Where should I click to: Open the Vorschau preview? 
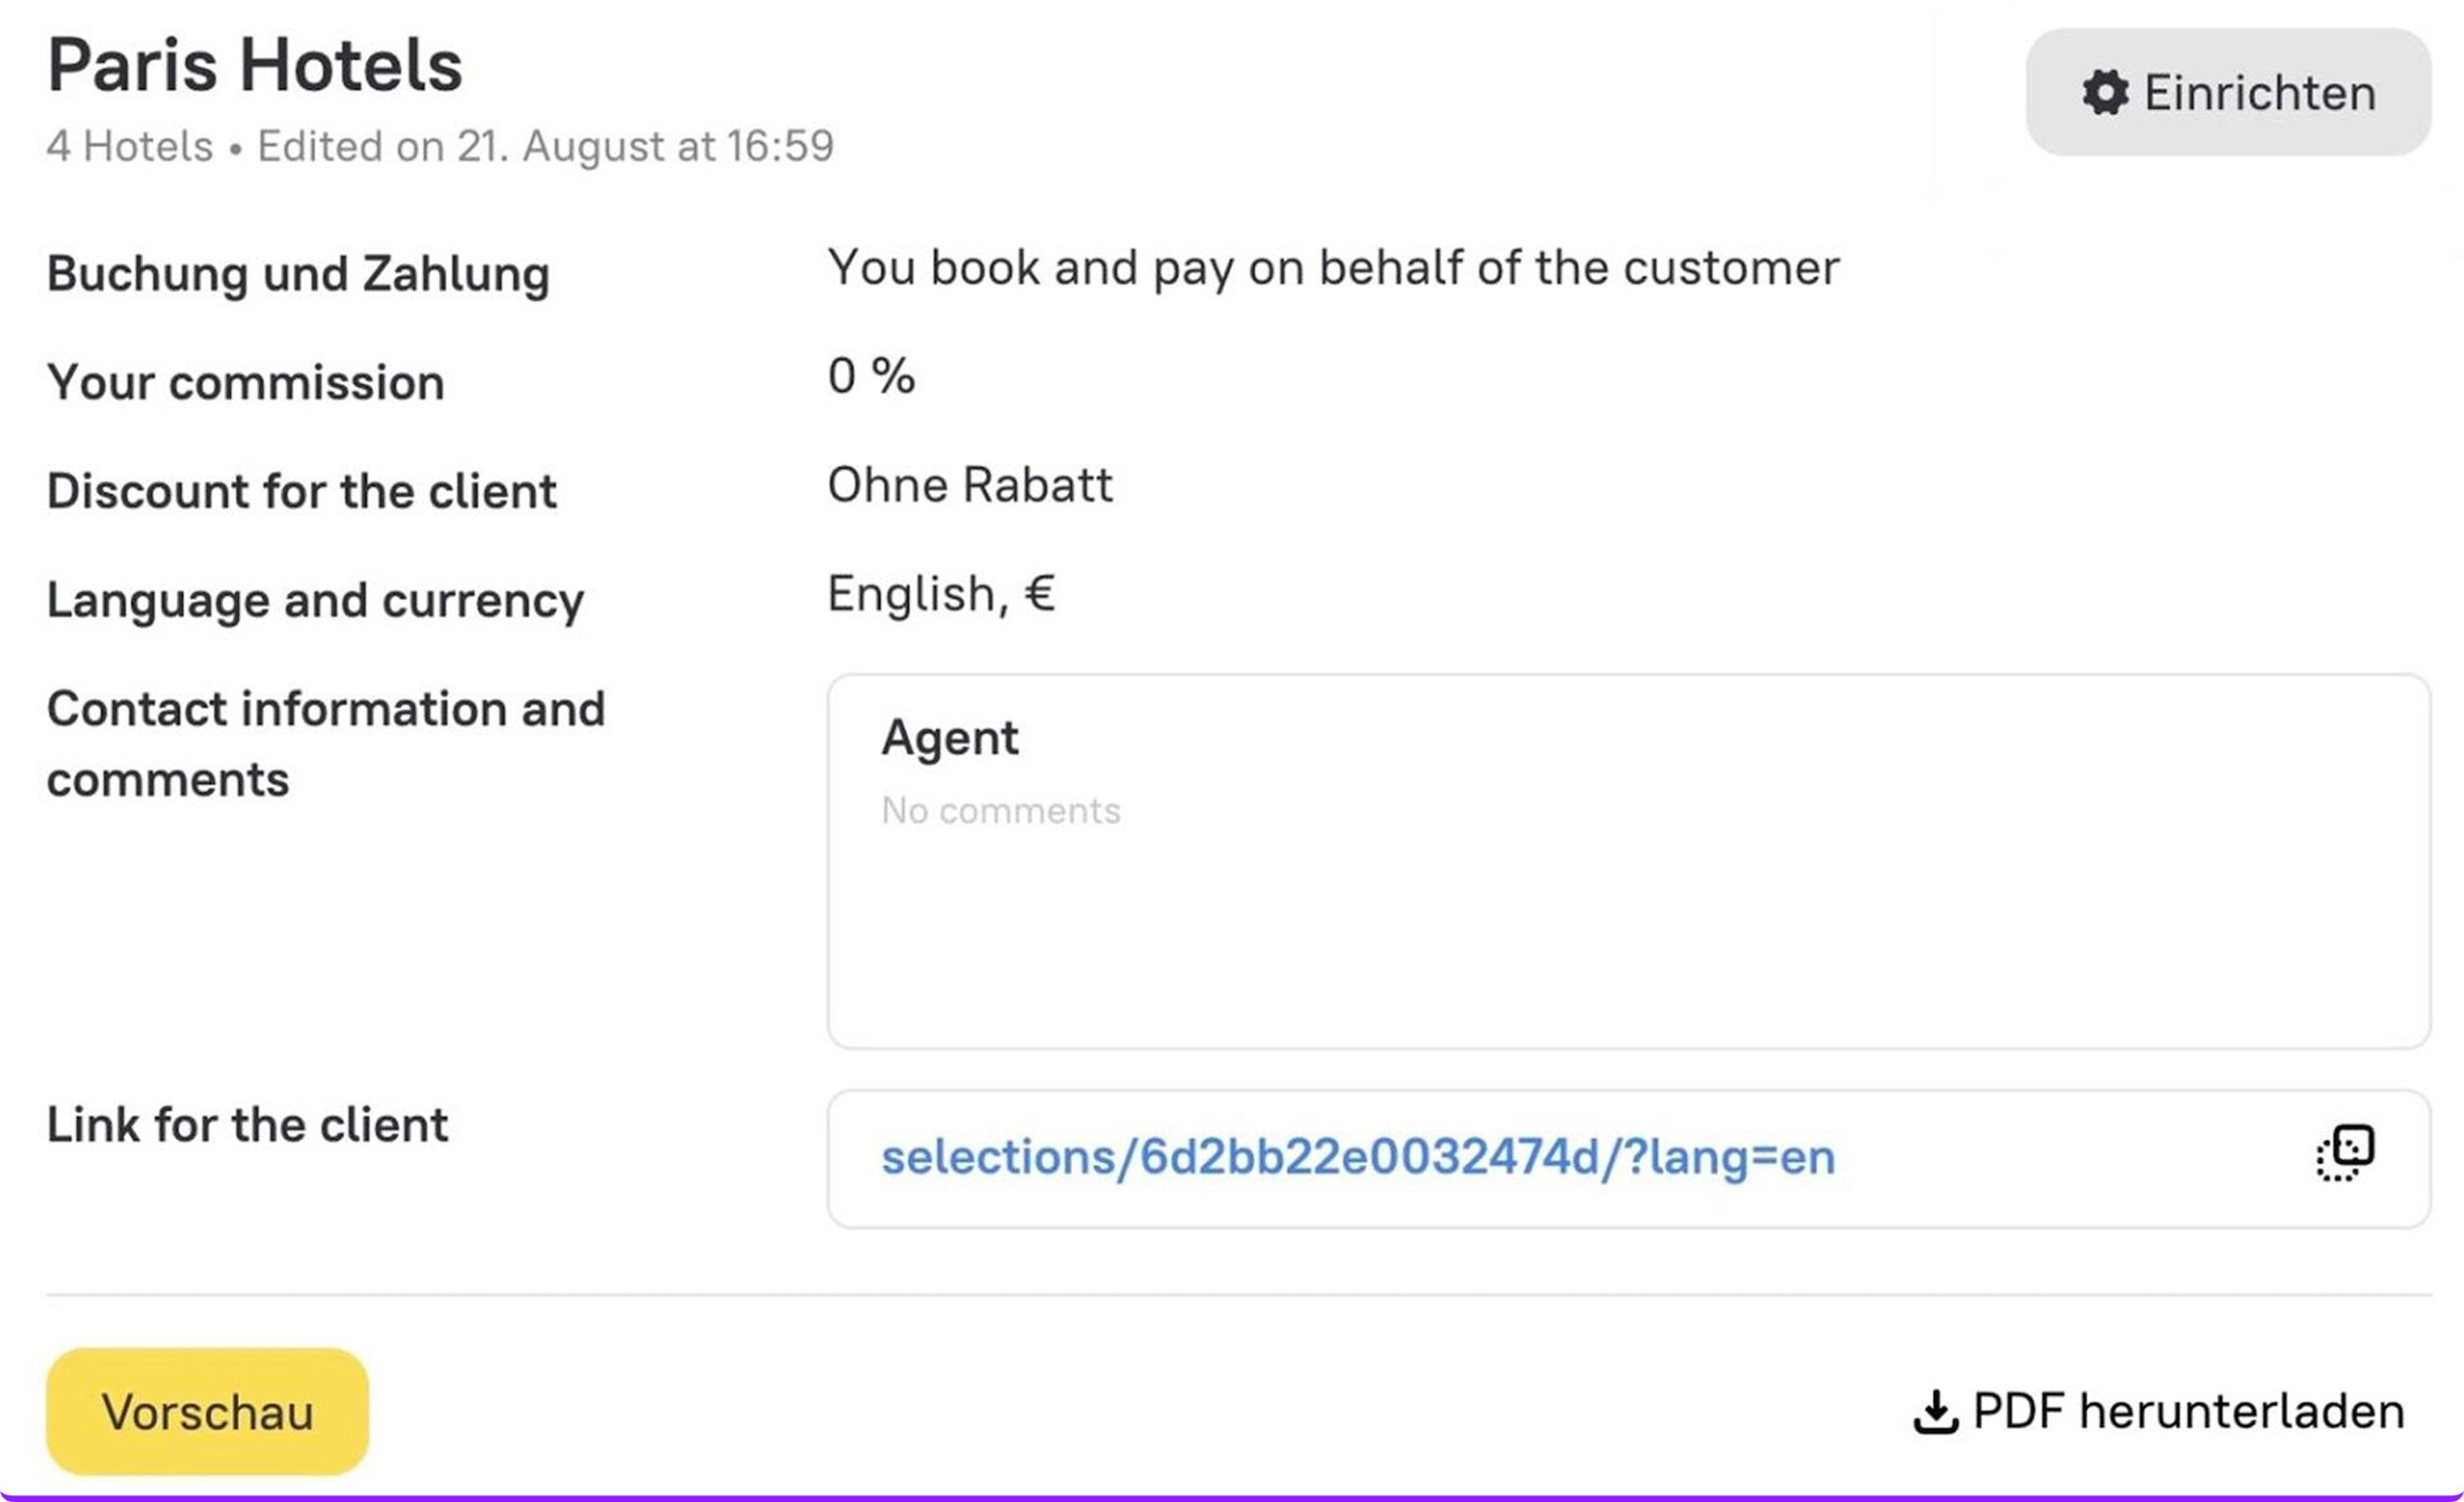pos(207,1411)
